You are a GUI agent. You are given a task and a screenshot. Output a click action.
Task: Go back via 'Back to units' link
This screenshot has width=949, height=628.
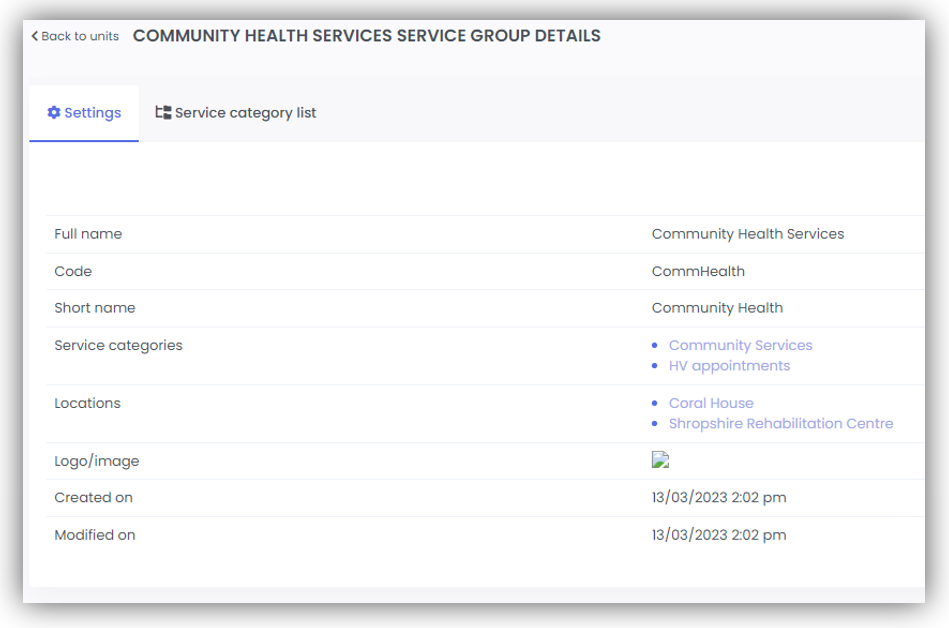[x=79, y=37]
